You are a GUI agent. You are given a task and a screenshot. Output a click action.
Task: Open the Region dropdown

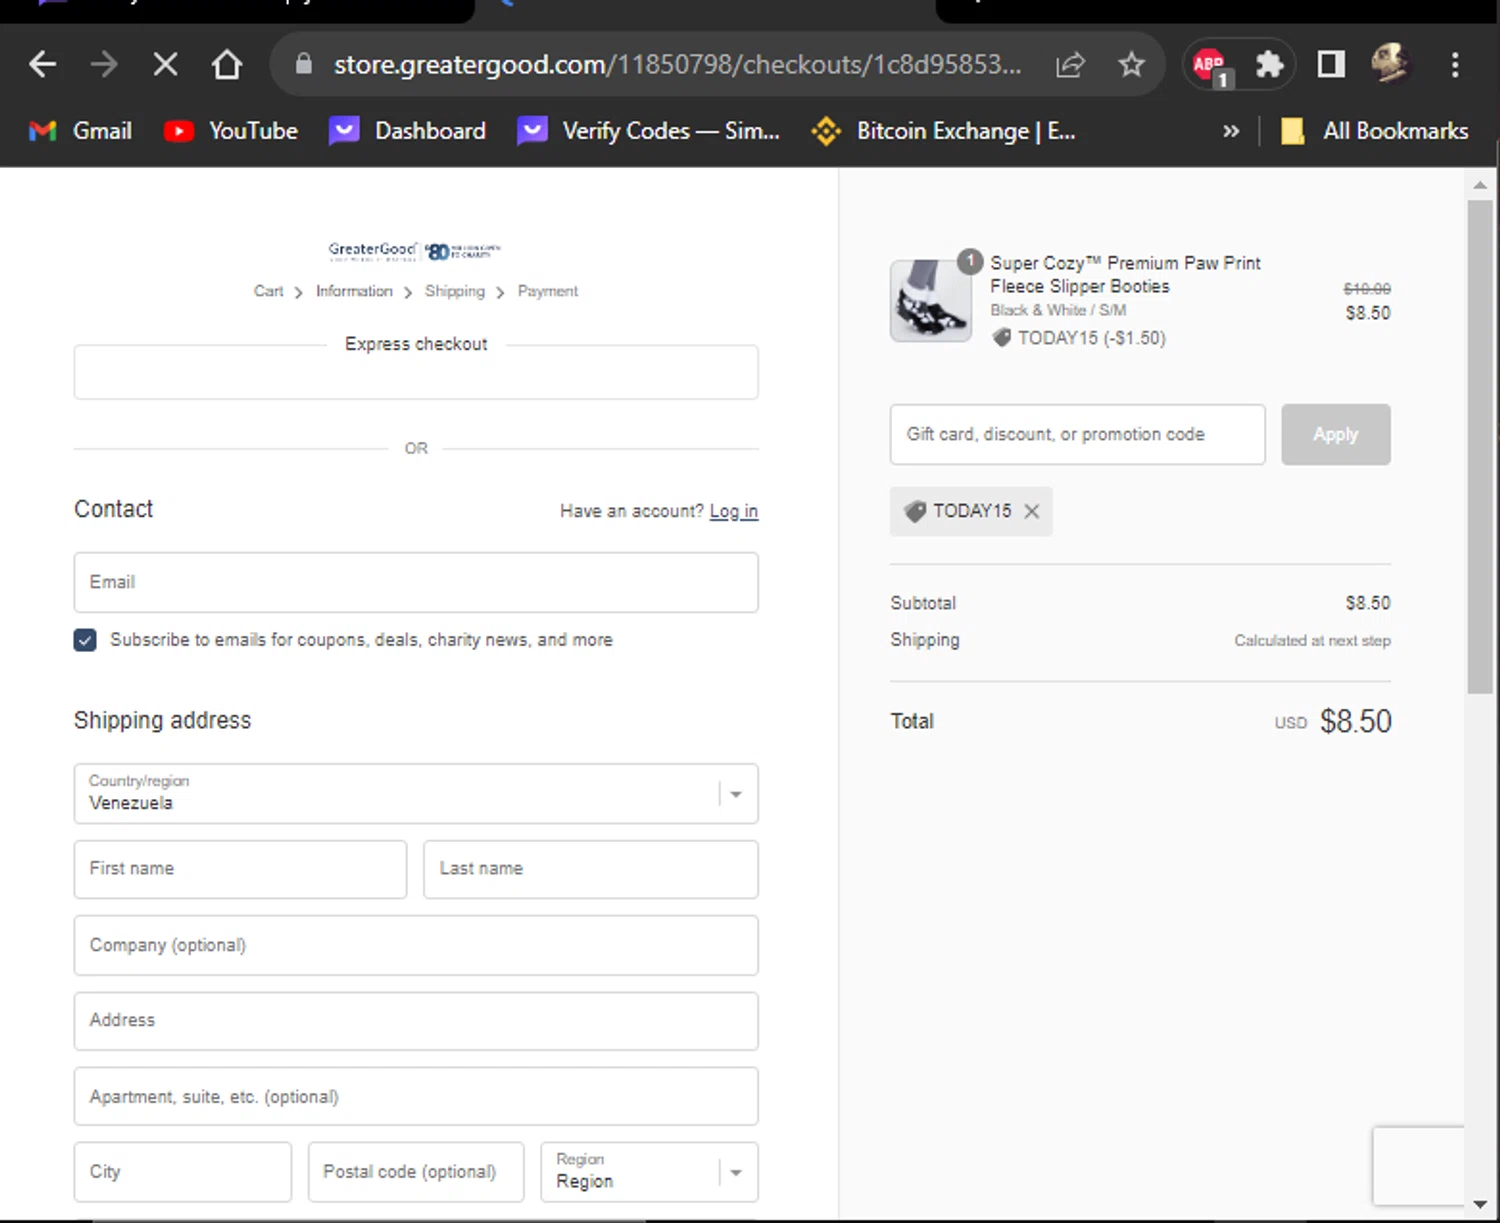(x=649, y=1171)
